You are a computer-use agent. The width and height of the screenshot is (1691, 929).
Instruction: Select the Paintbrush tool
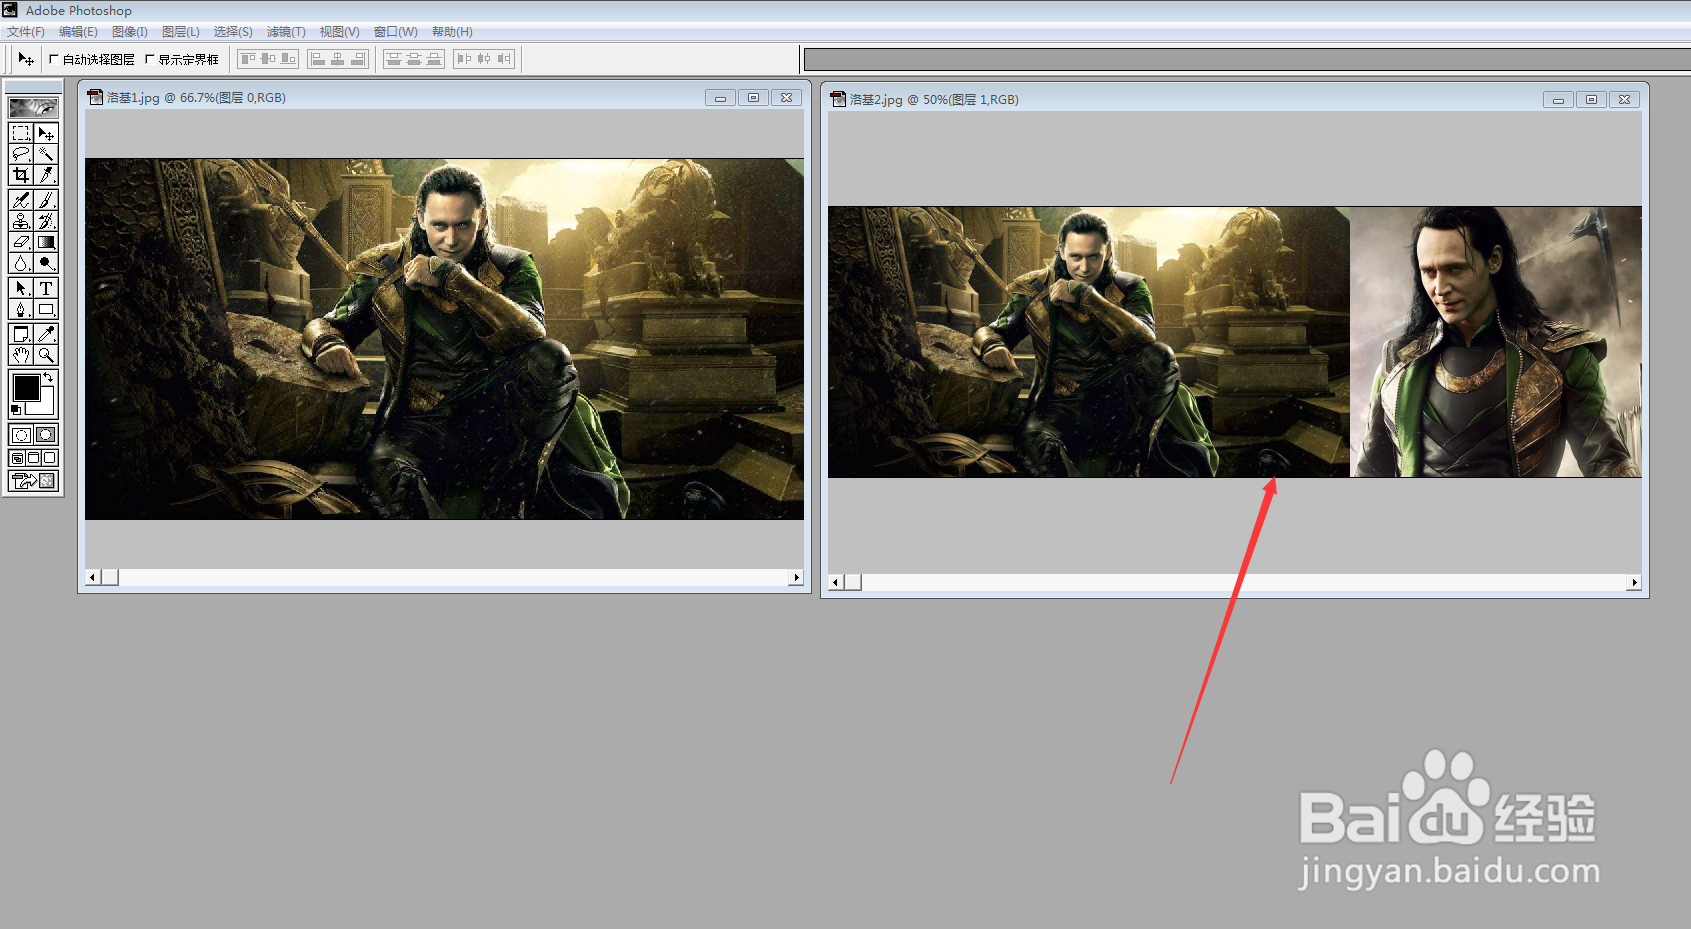pos(46,200)
